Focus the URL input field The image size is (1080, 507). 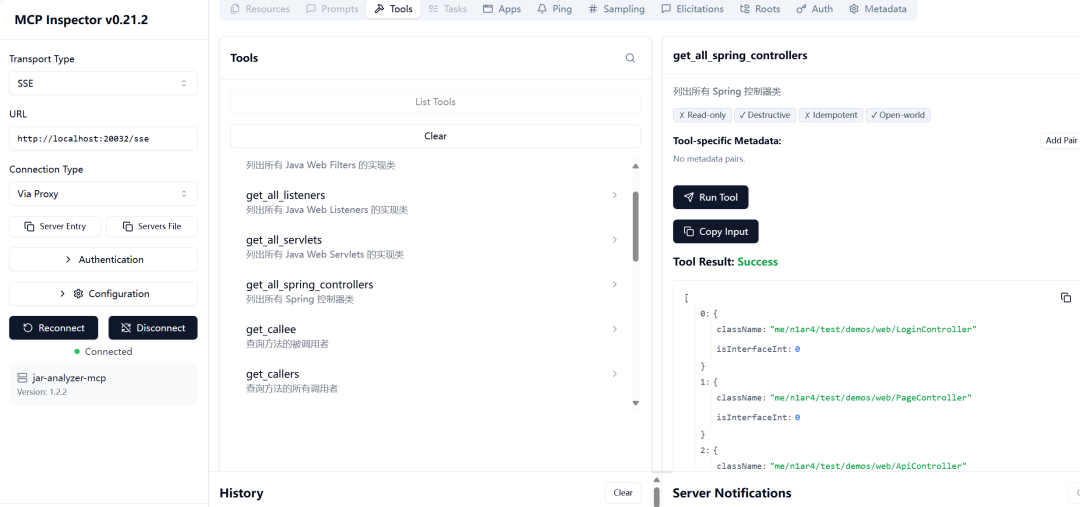pyautogui.click(x=103, y=138)
